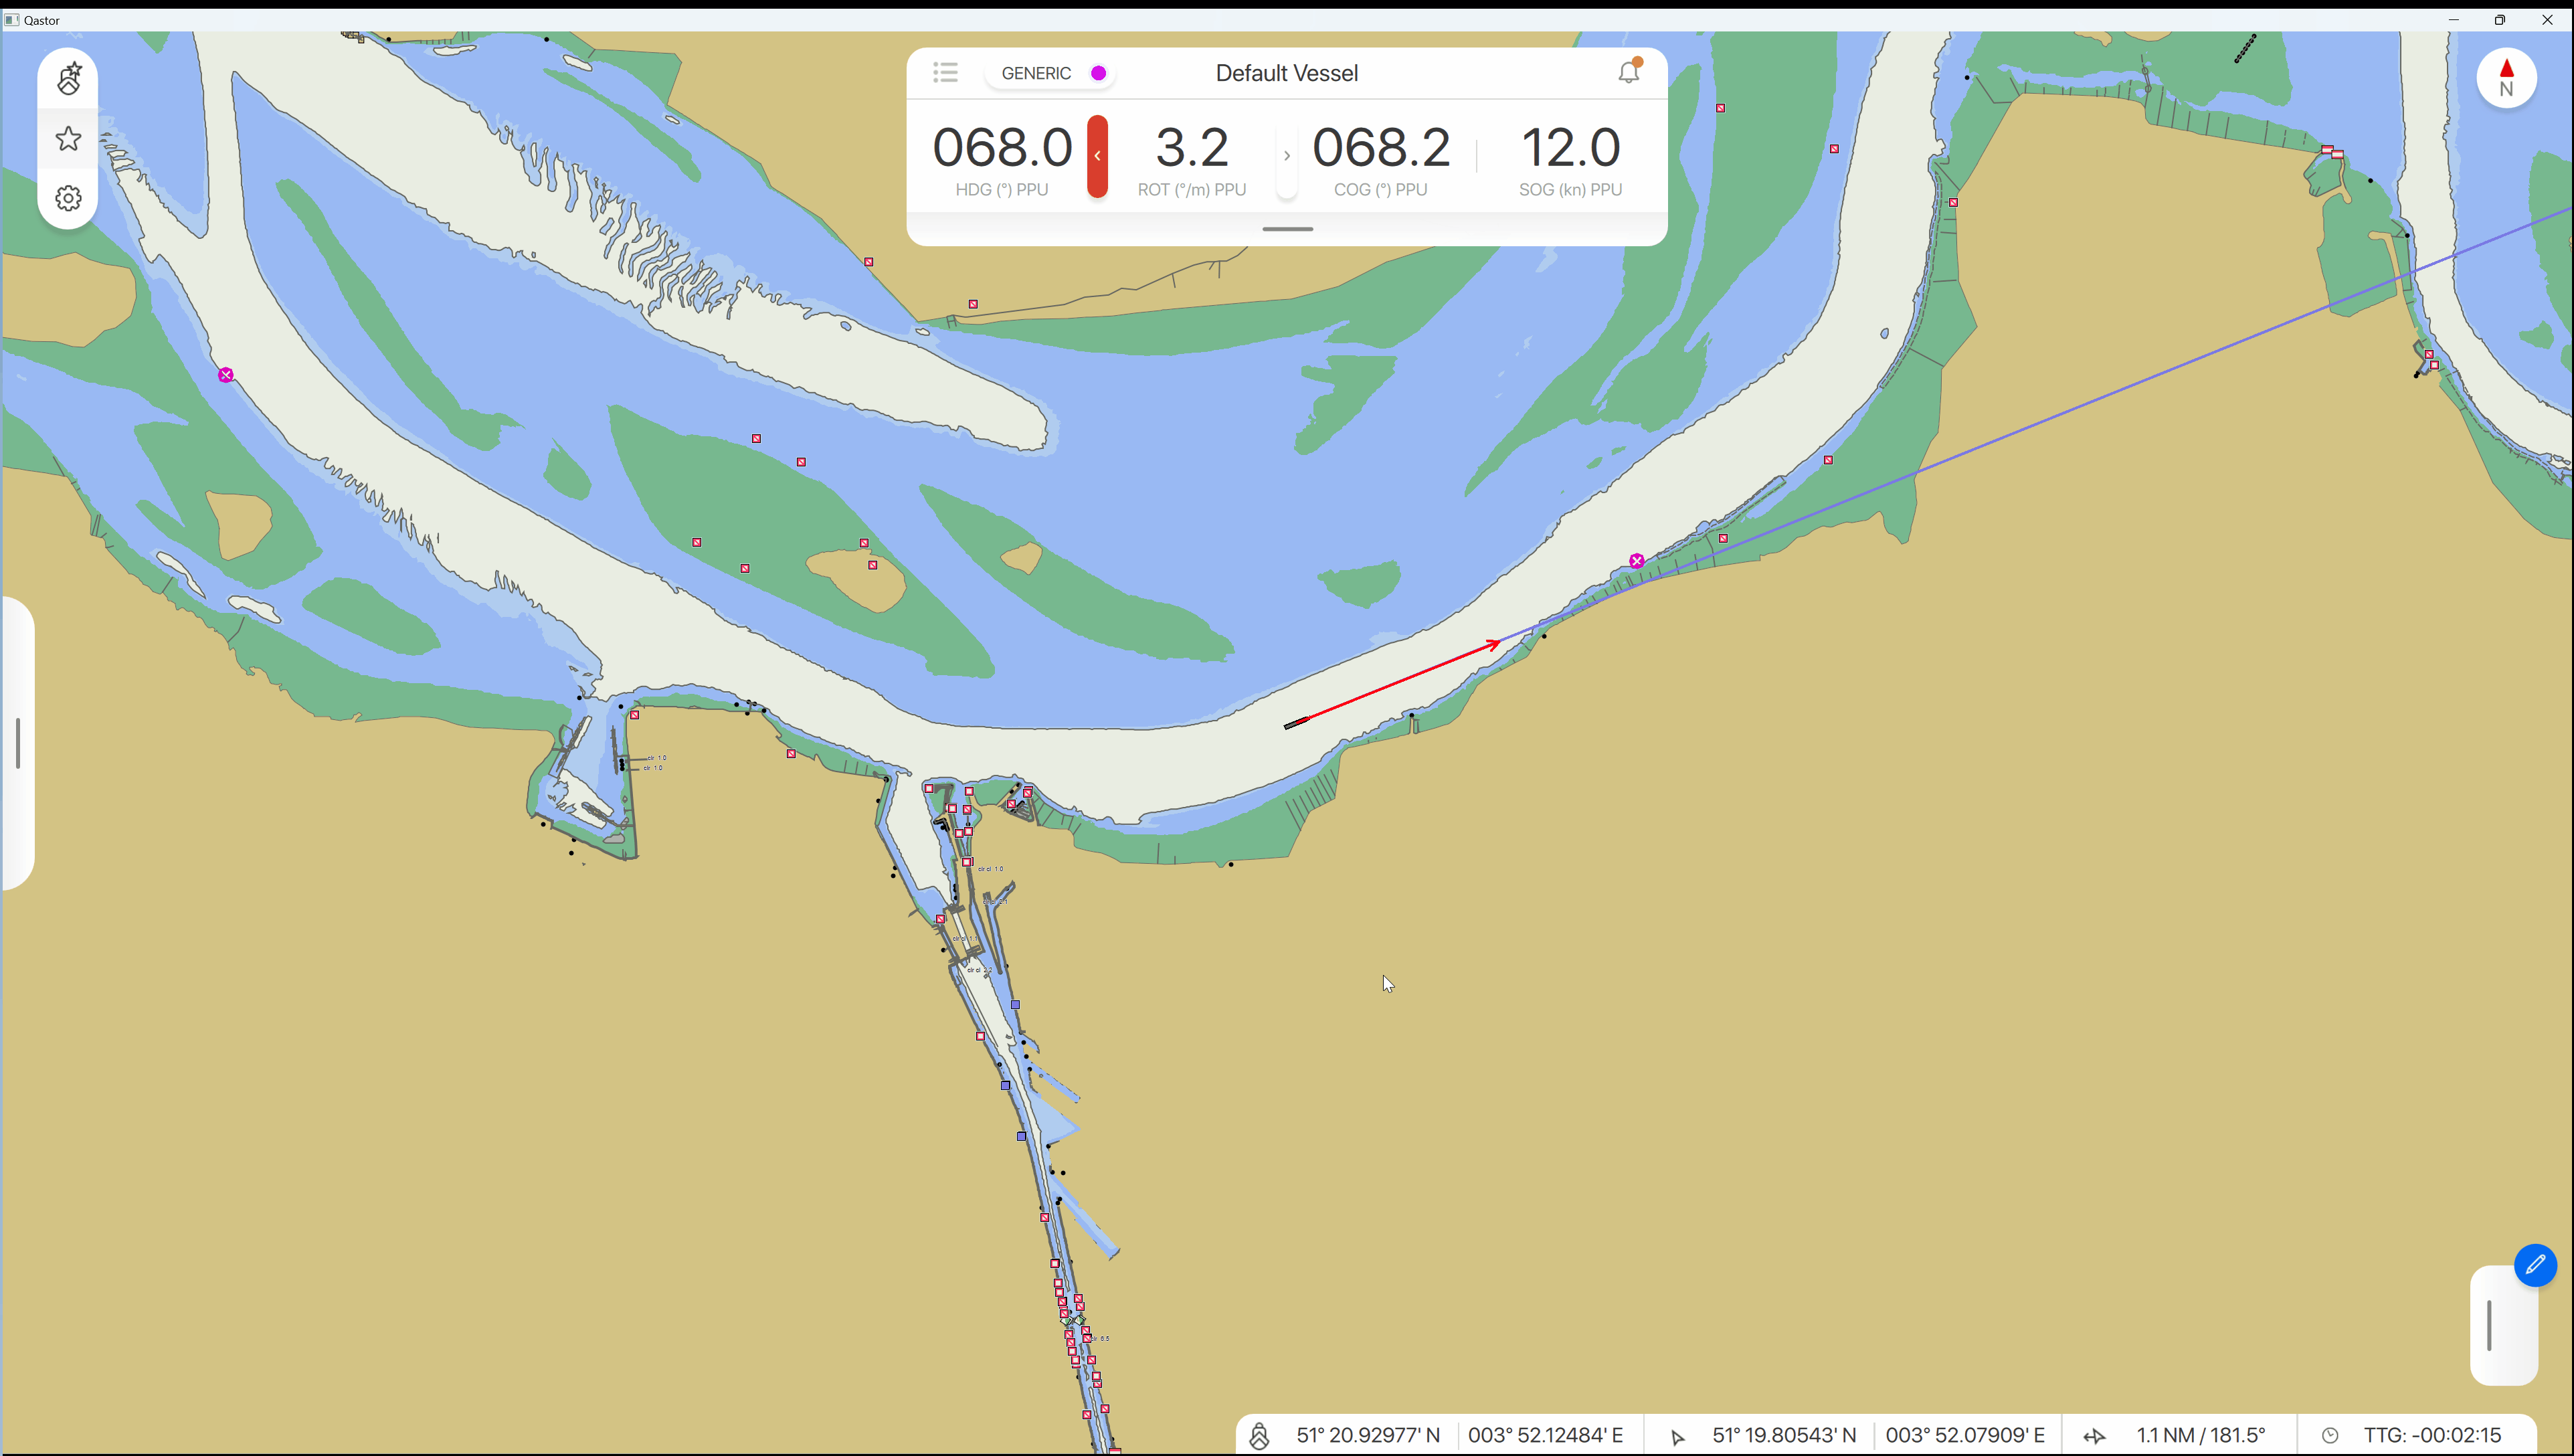Click the magenta waypoint marker near pier

point(1636,561)
